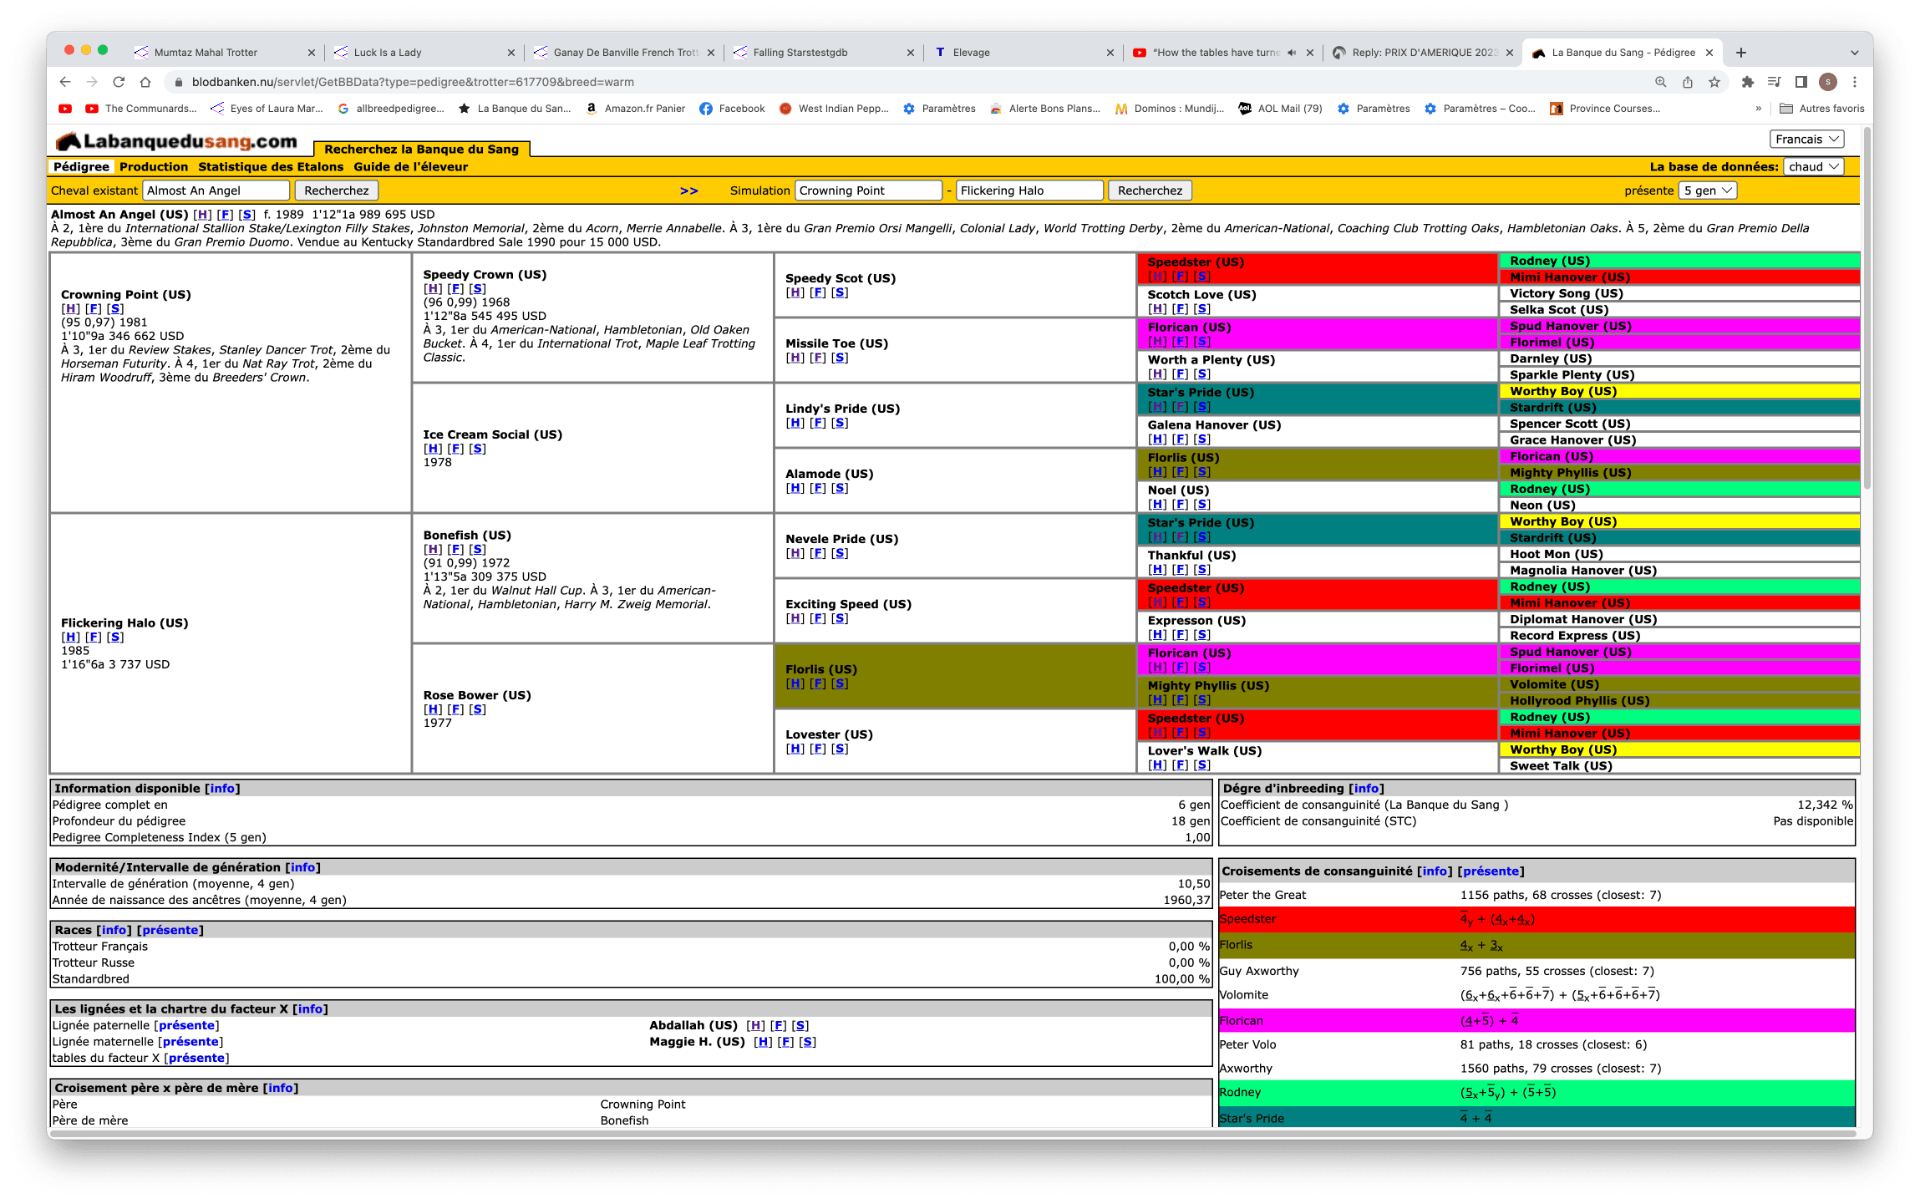
Task: Open the [H] link under Crowning Point
Action: pyautogui.click(x=70, y=309)
